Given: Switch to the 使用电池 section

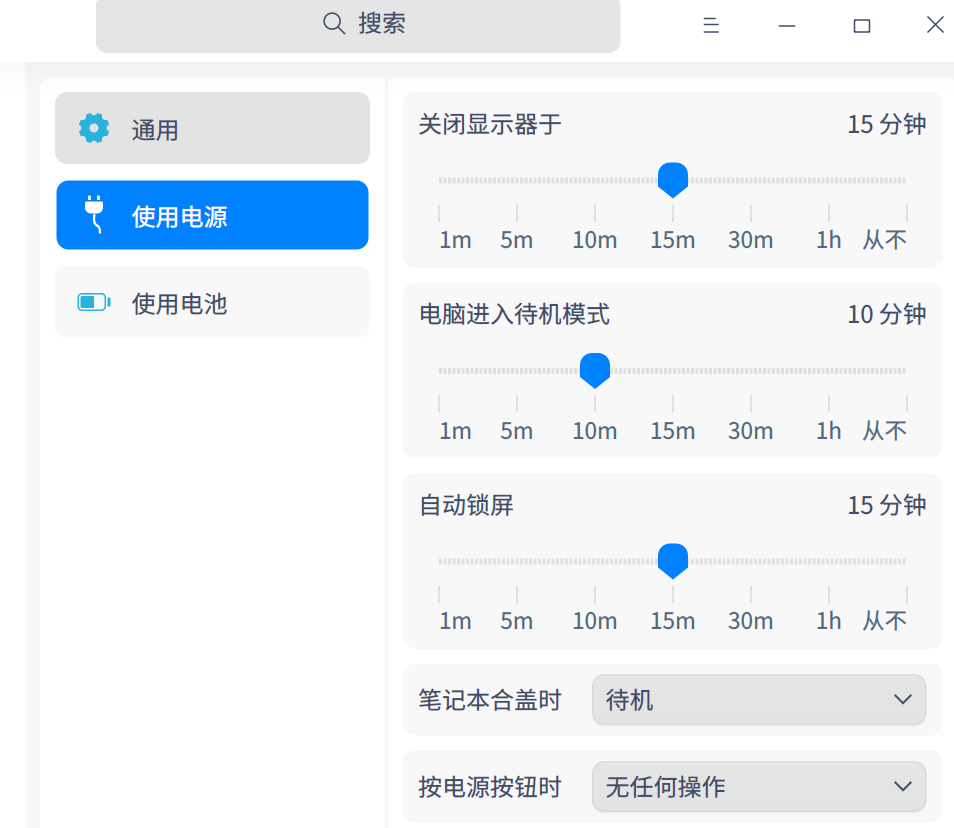Looking at the screenshot, I should (x=212, y=302).
